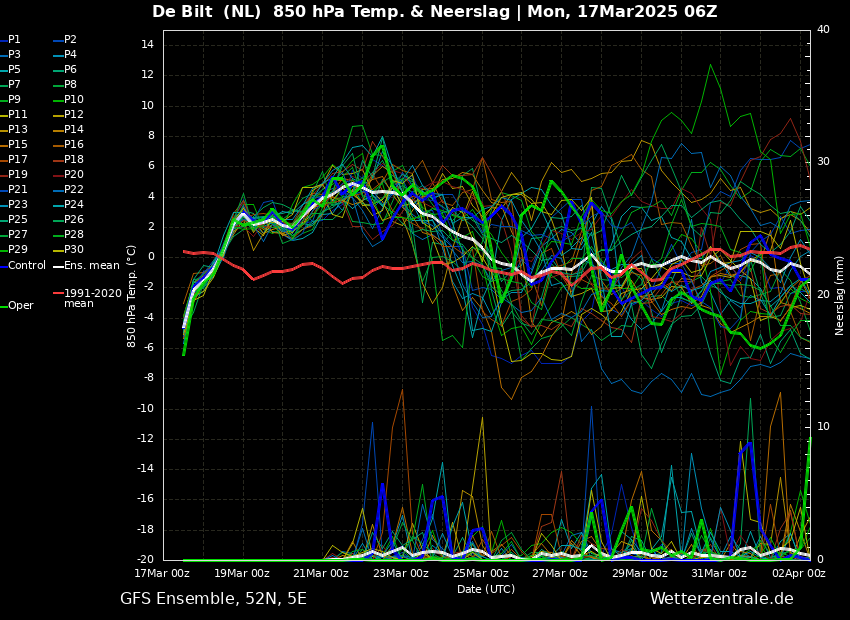Screen dimensions: 850x620
Task: Click the P26 legend entry
Action: tap(68, 219)
